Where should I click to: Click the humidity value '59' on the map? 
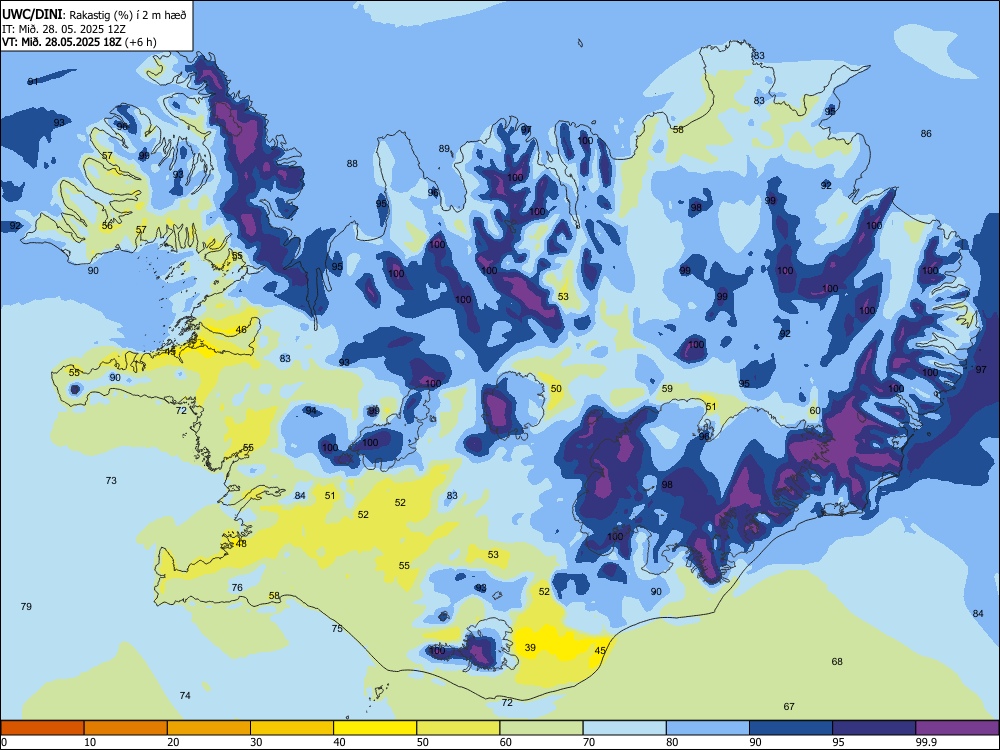tap(667, 388)
